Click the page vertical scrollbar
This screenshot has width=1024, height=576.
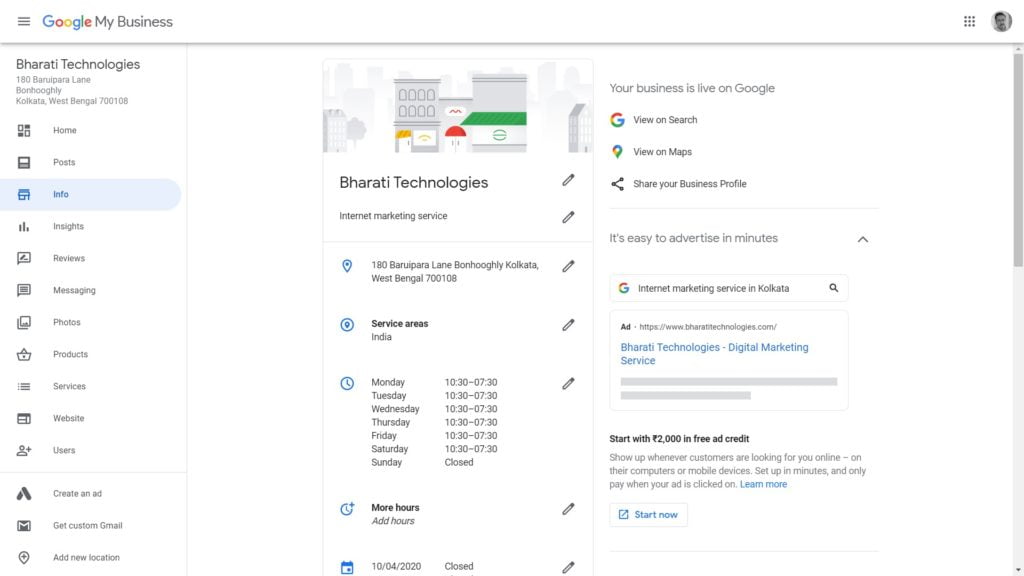(1018, 160)
